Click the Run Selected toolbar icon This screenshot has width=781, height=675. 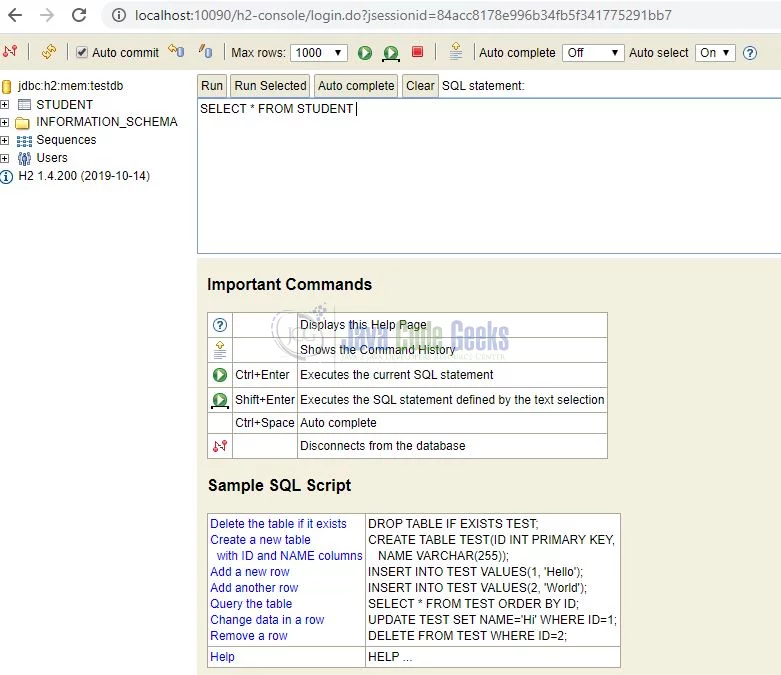(x=391, y=53)
